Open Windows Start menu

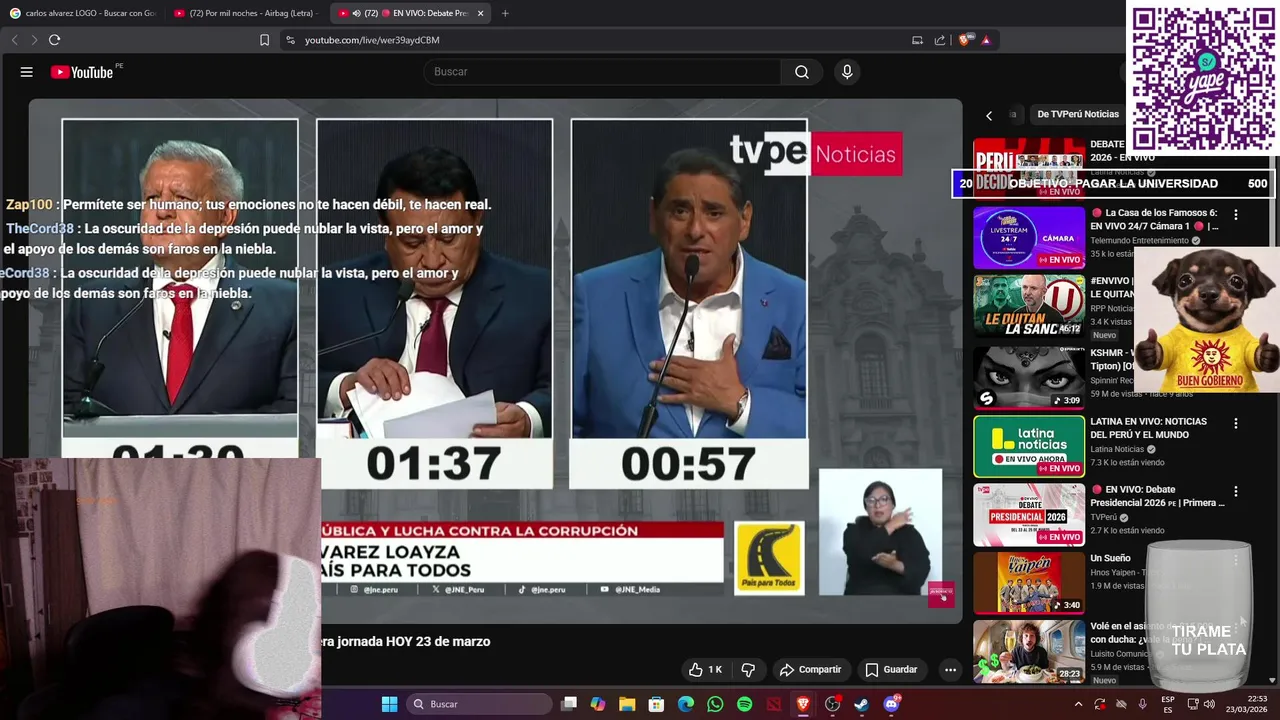[x=389, y=704]
